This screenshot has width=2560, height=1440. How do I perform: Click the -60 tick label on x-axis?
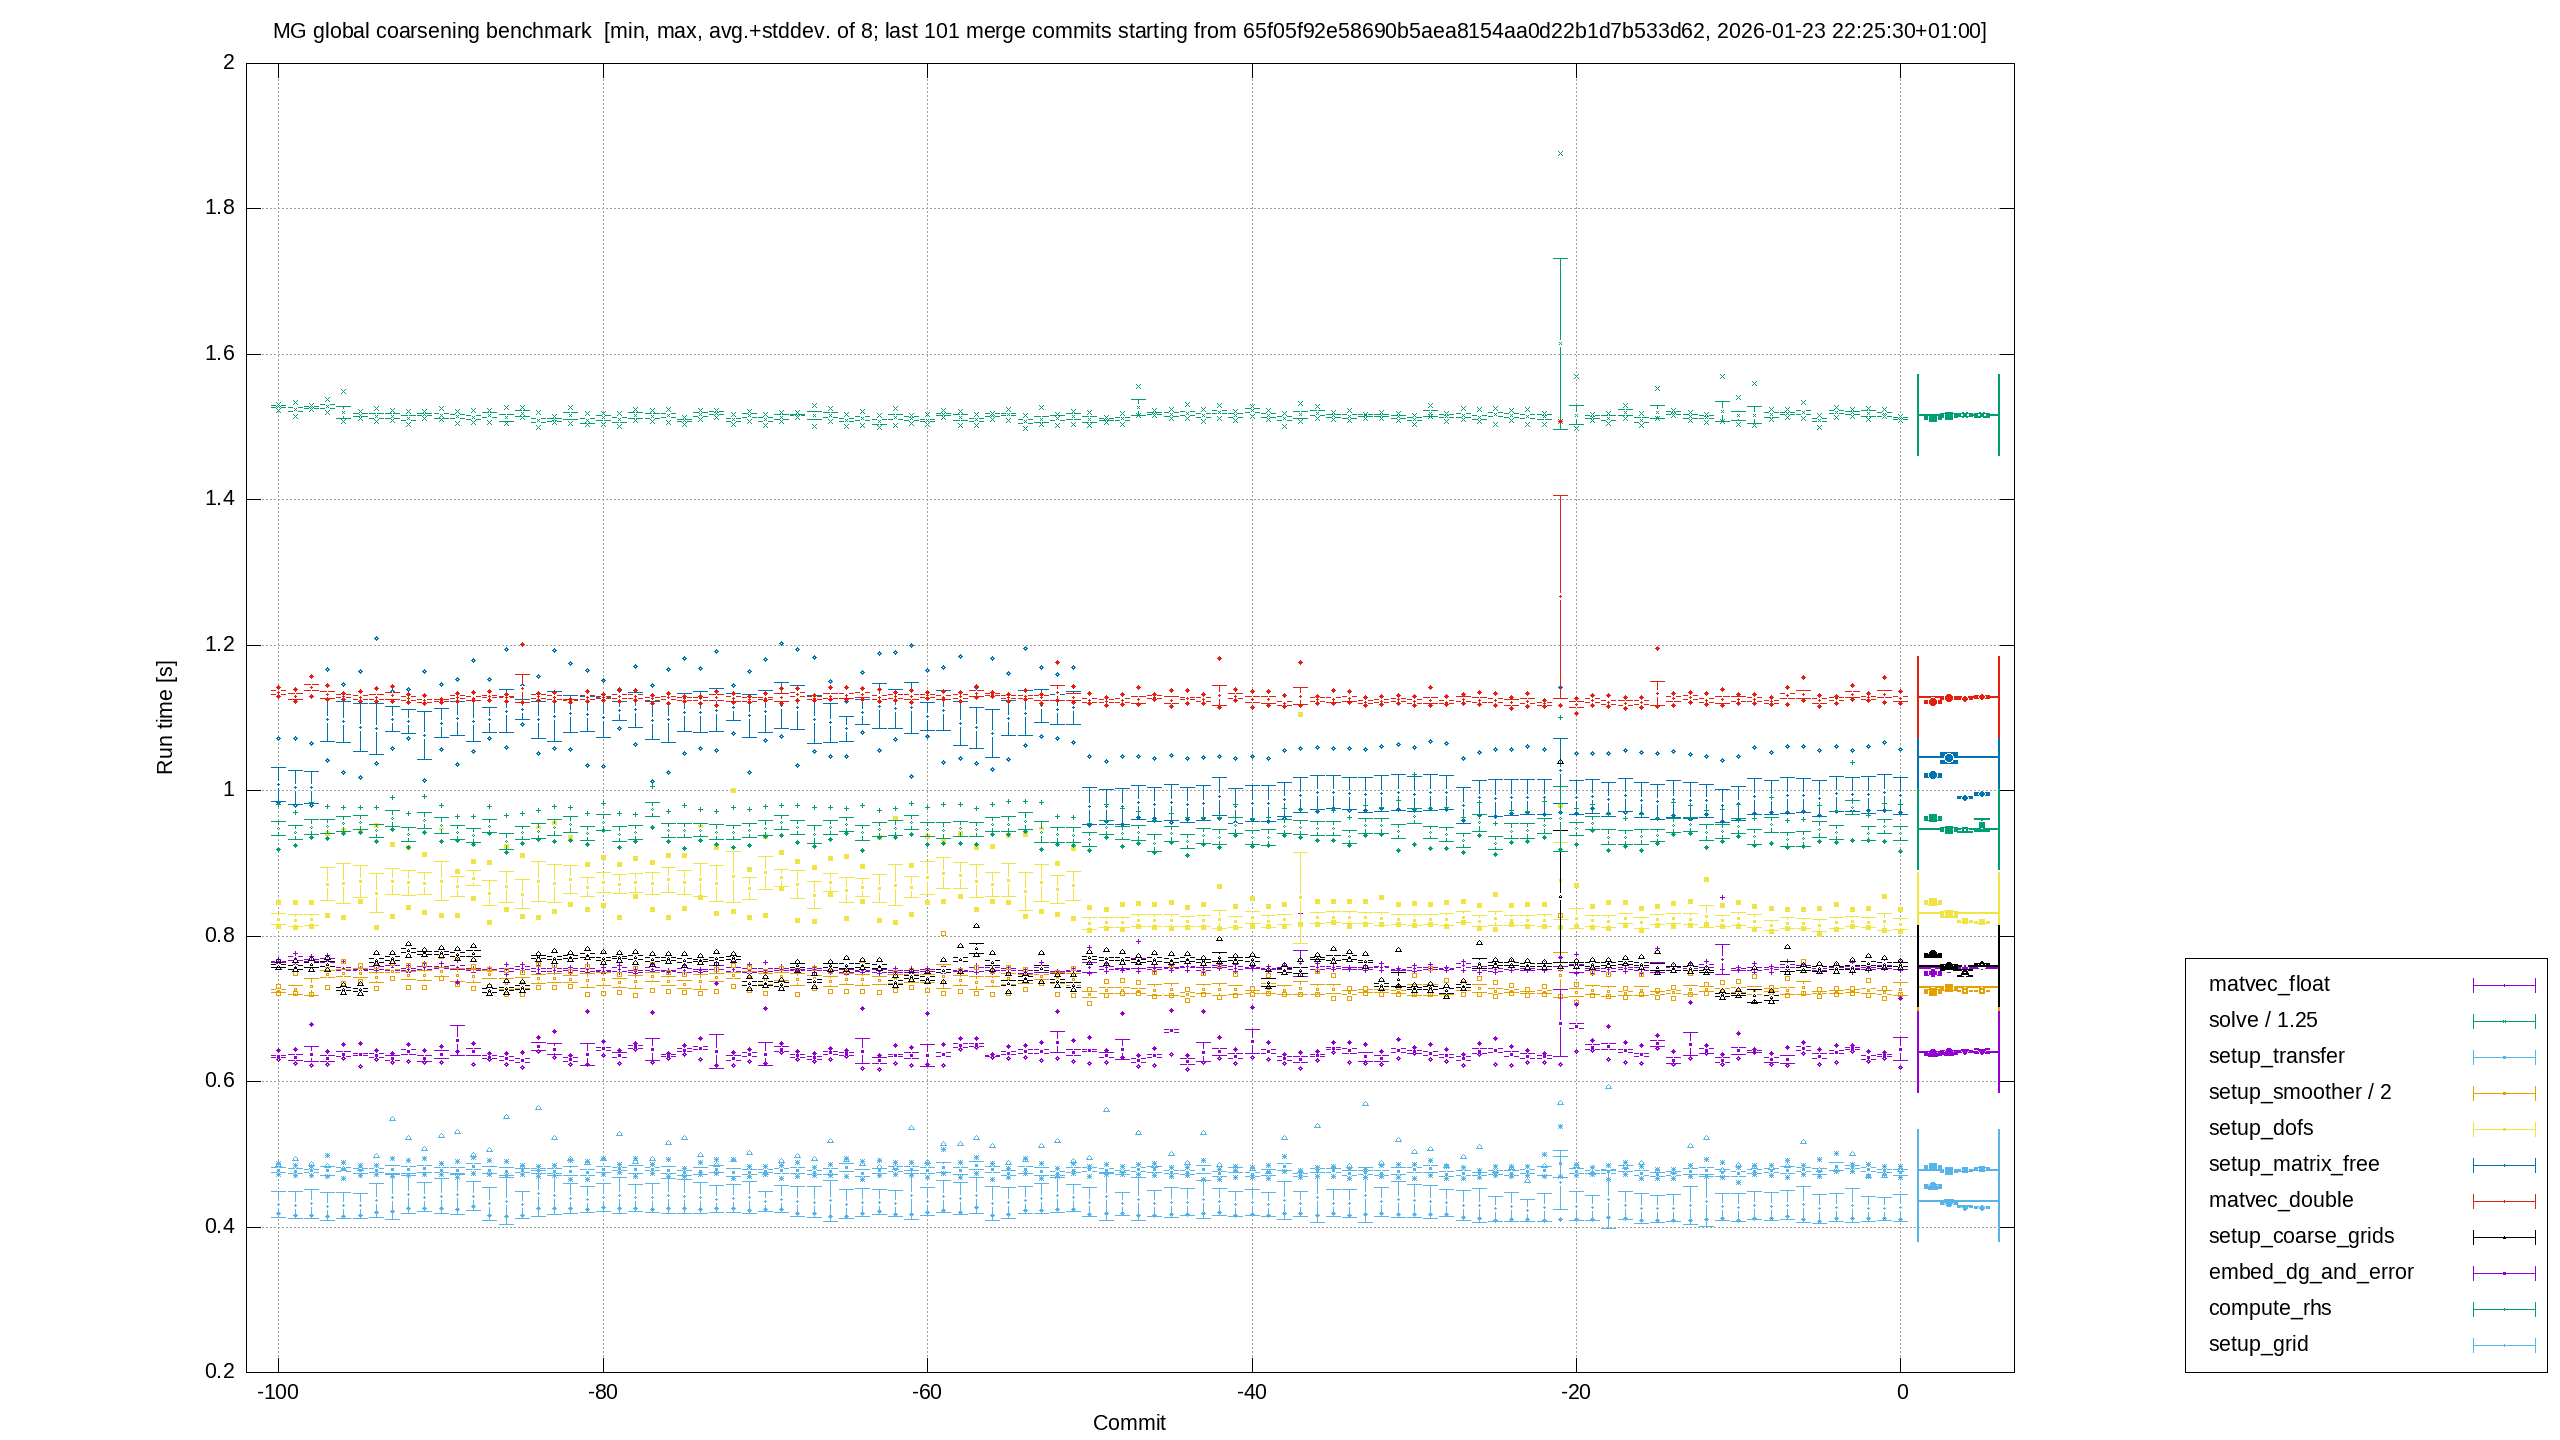tap(927, 1392)
